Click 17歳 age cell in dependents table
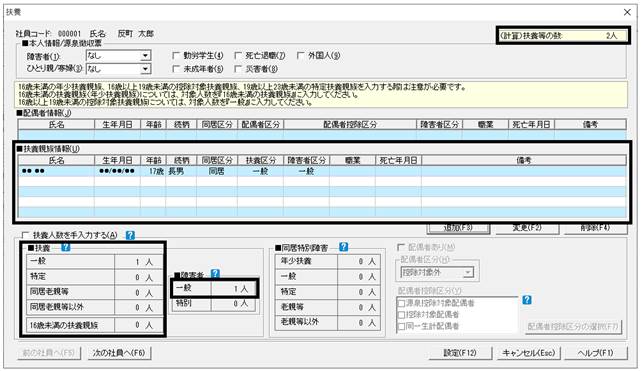This screenshot has width=642, height=371. pyautogui.click(x=153, y=171)
